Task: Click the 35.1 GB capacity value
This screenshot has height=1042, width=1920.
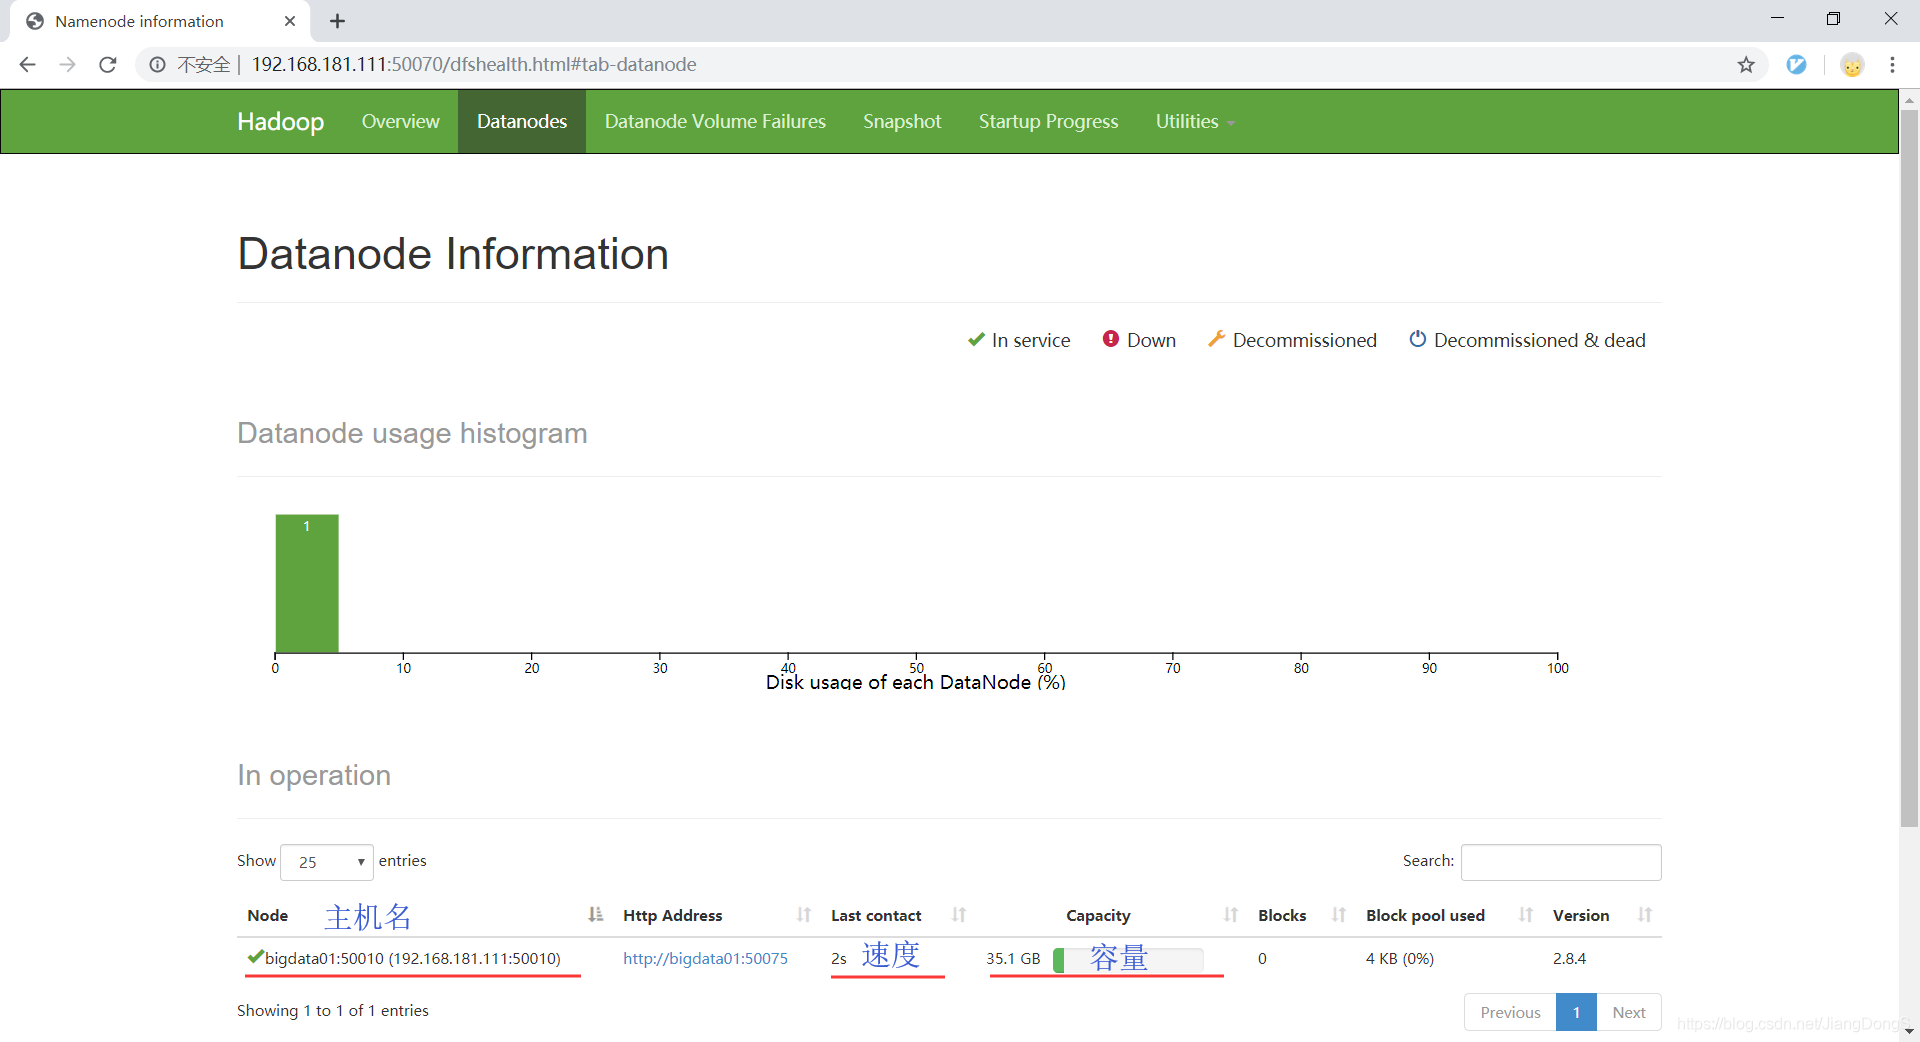Action: click(x=1013, y=958)
